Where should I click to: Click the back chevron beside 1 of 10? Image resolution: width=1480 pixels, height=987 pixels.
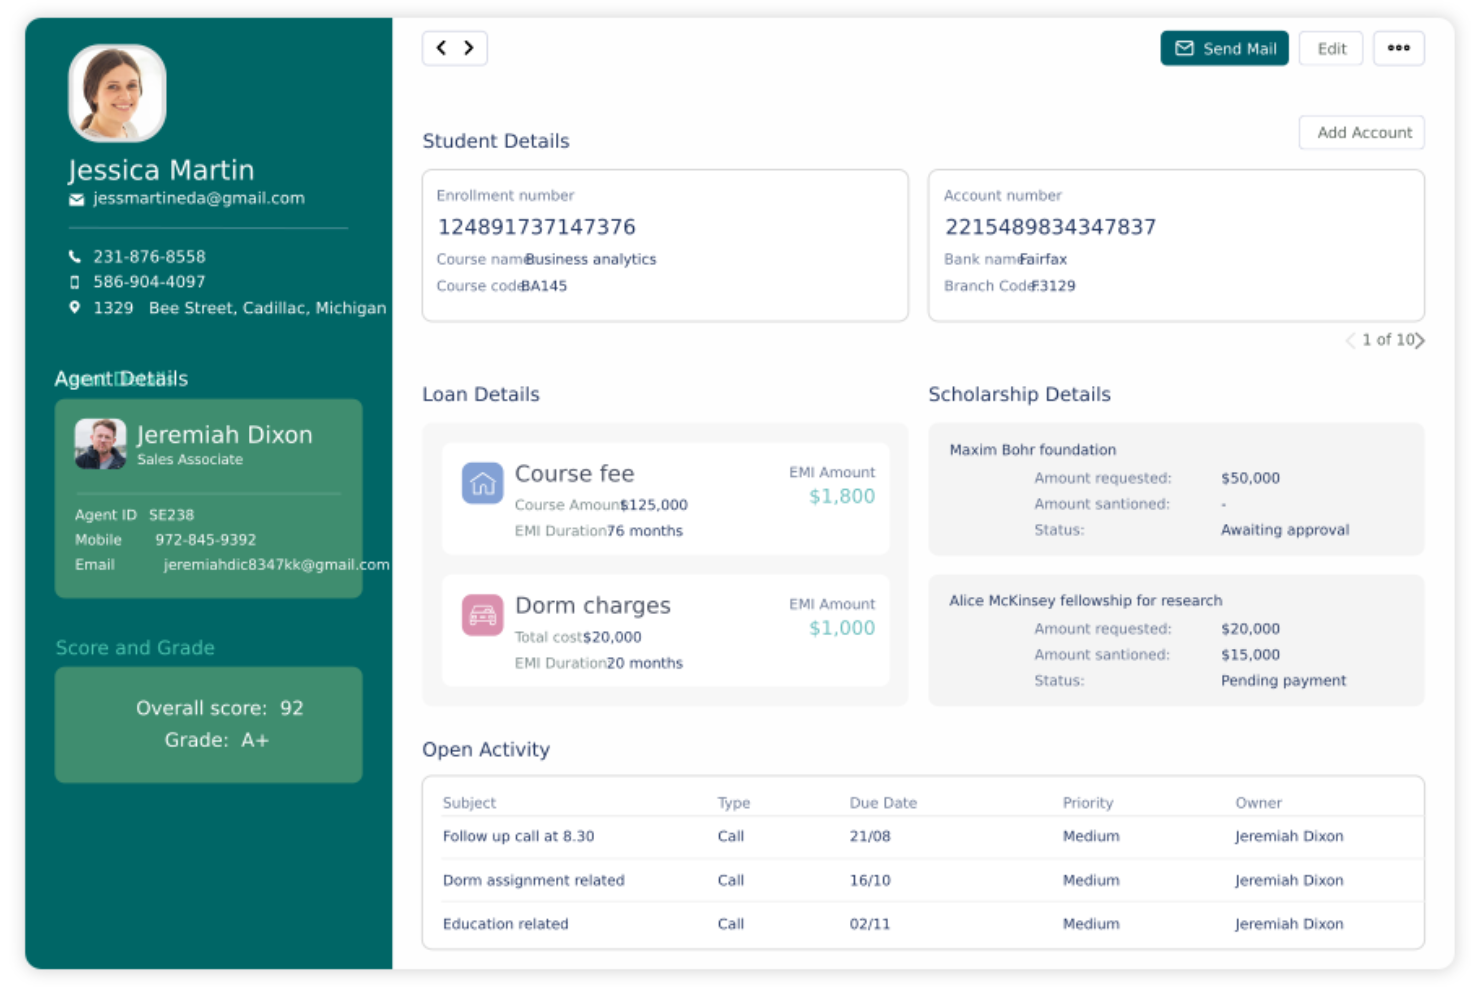(x=1350, y=340)
